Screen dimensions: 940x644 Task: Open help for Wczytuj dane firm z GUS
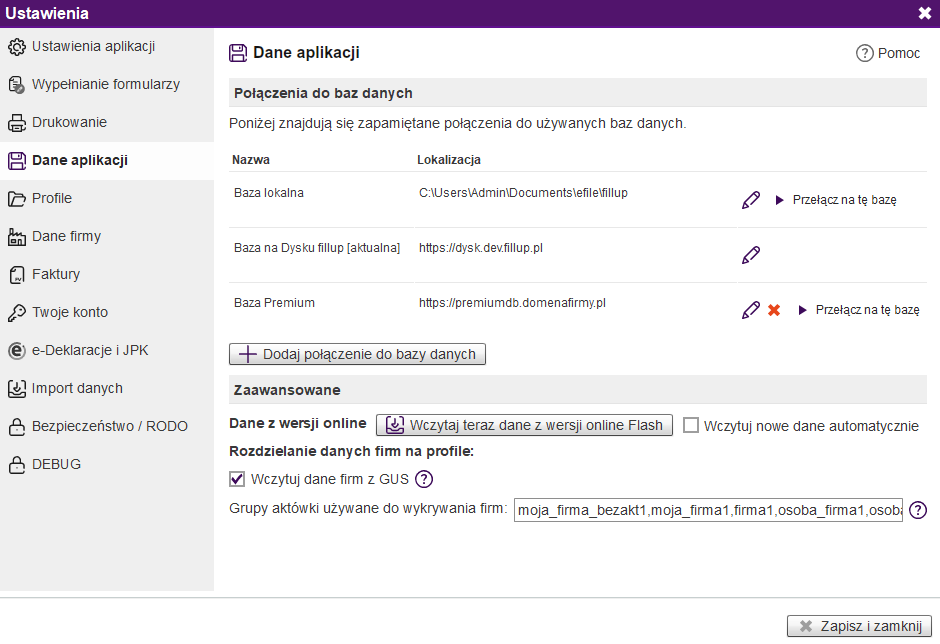[424, 479]
